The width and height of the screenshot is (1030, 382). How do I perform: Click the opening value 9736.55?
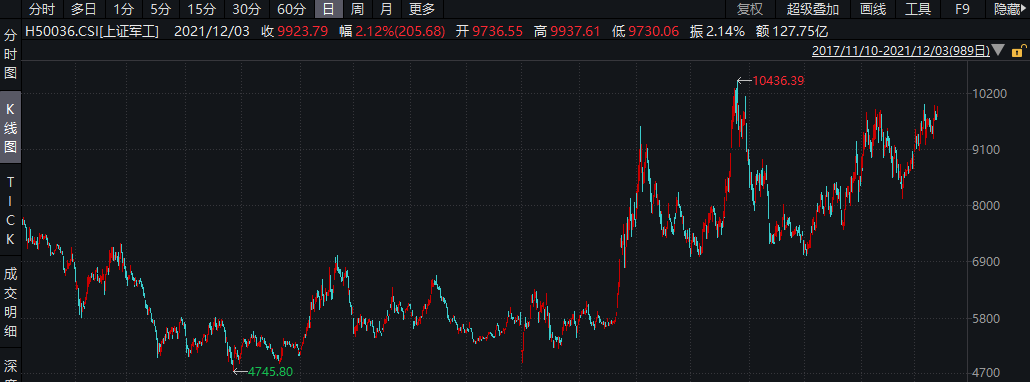(x=498, y=31)
